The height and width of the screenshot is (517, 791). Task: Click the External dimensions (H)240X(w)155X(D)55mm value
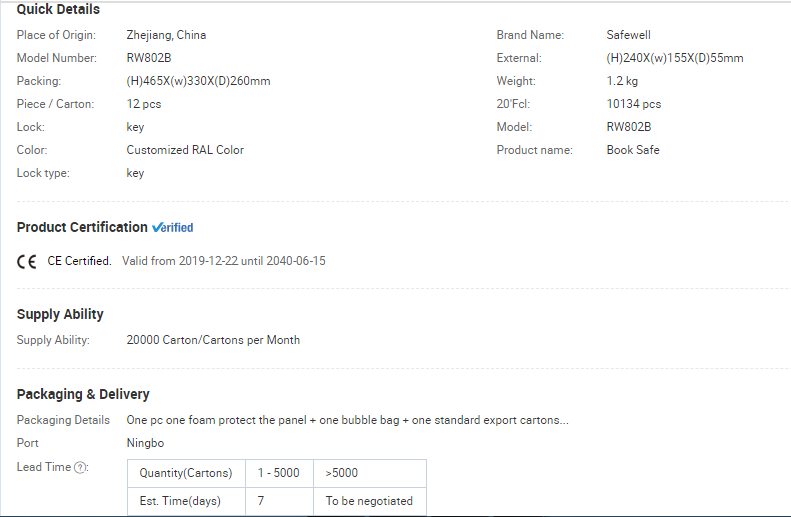coord(675,58)
